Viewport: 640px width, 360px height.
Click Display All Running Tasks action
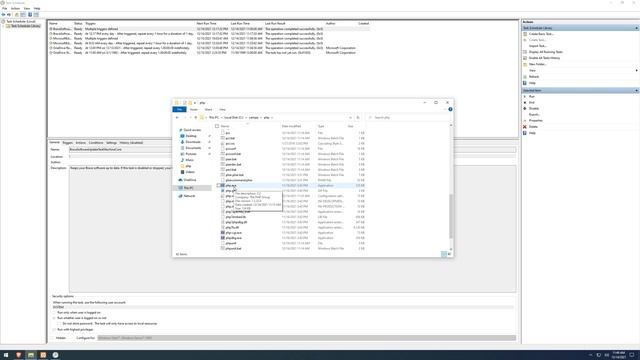click(x=545, y=52)
